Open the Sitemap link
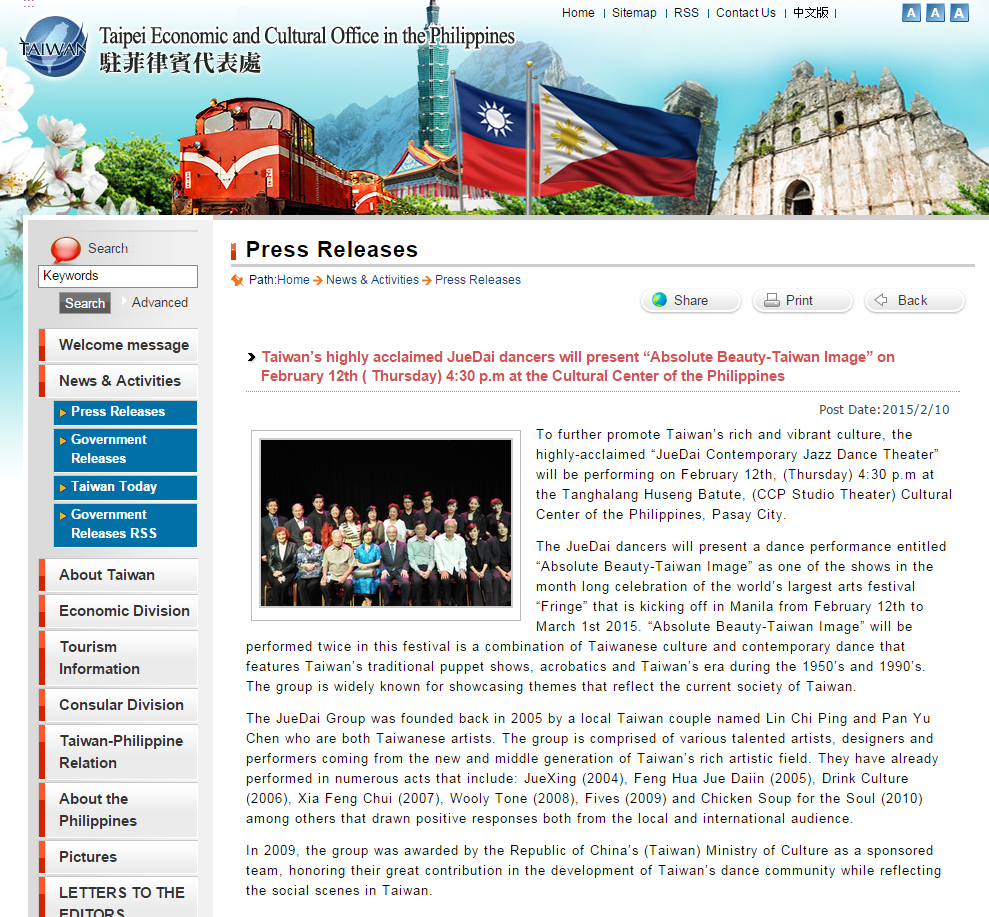The width and height of the screenshot is (989, 917). pos(634,13)
